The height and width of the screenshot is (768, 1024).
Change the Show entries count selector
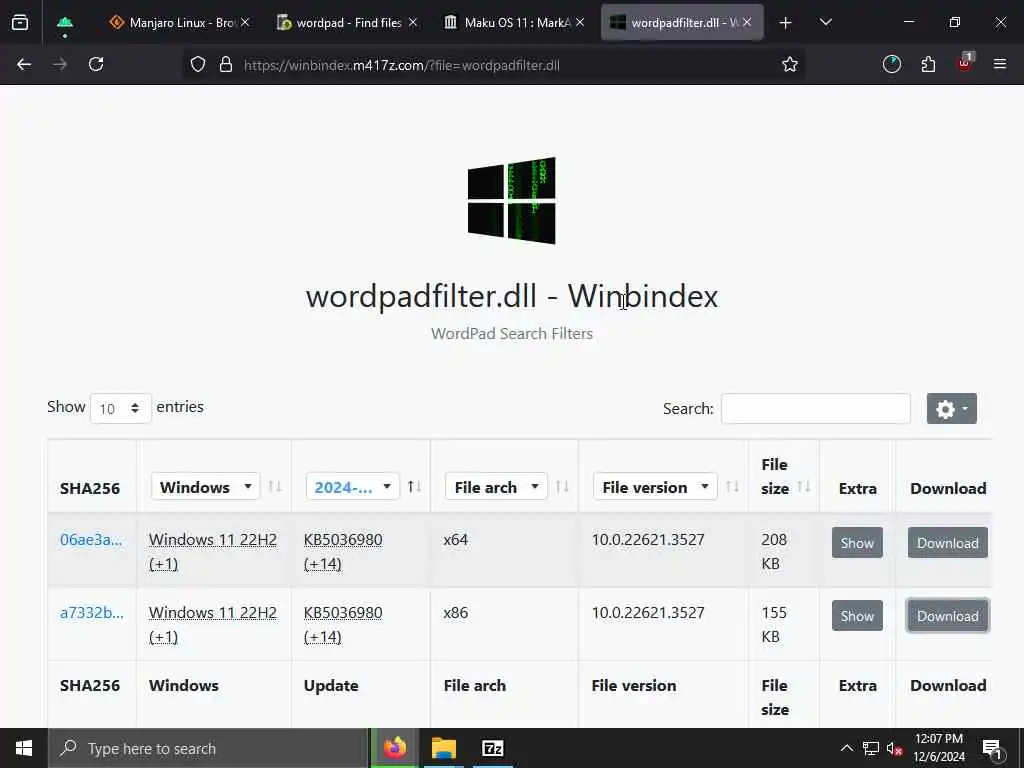(x=121, y=408)
